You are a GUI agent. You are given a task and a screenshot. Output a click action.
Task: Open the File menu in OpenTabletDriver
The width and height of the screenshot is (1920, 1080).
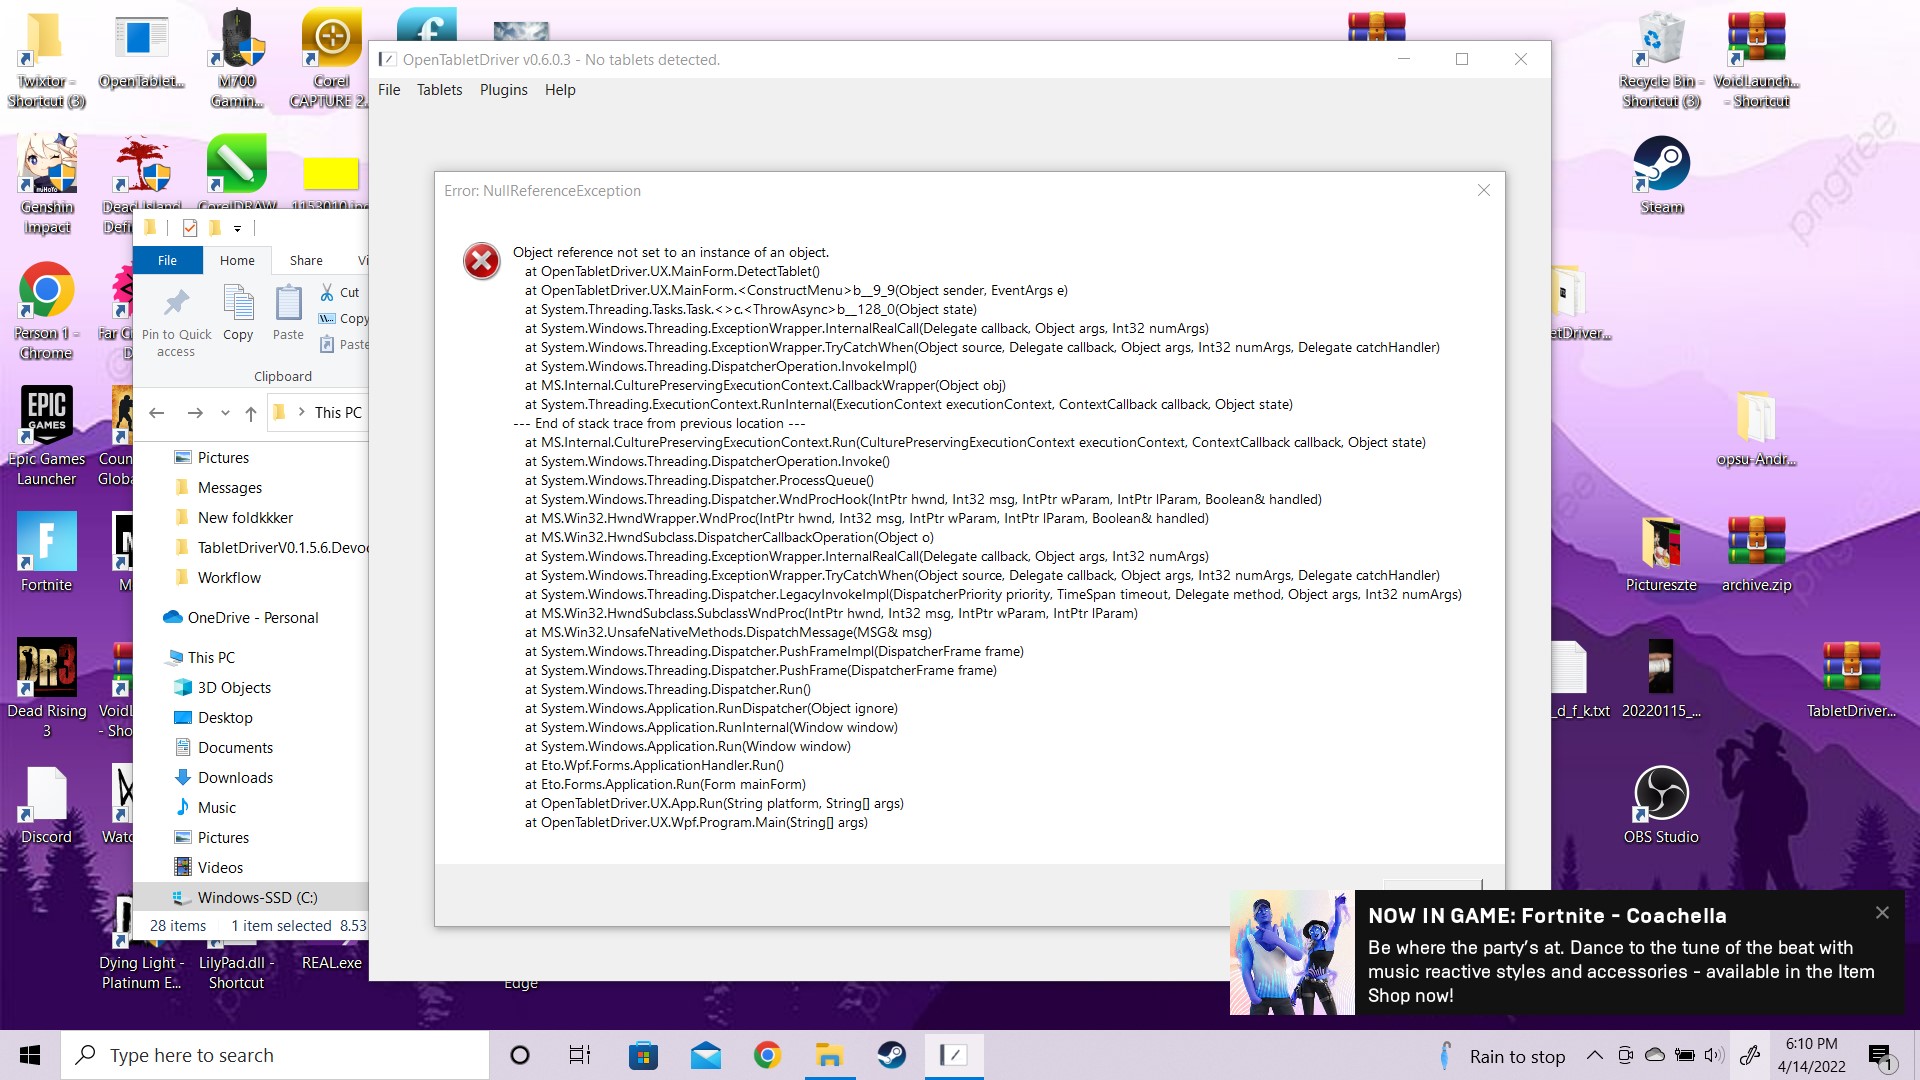click(x=389, y=90)
